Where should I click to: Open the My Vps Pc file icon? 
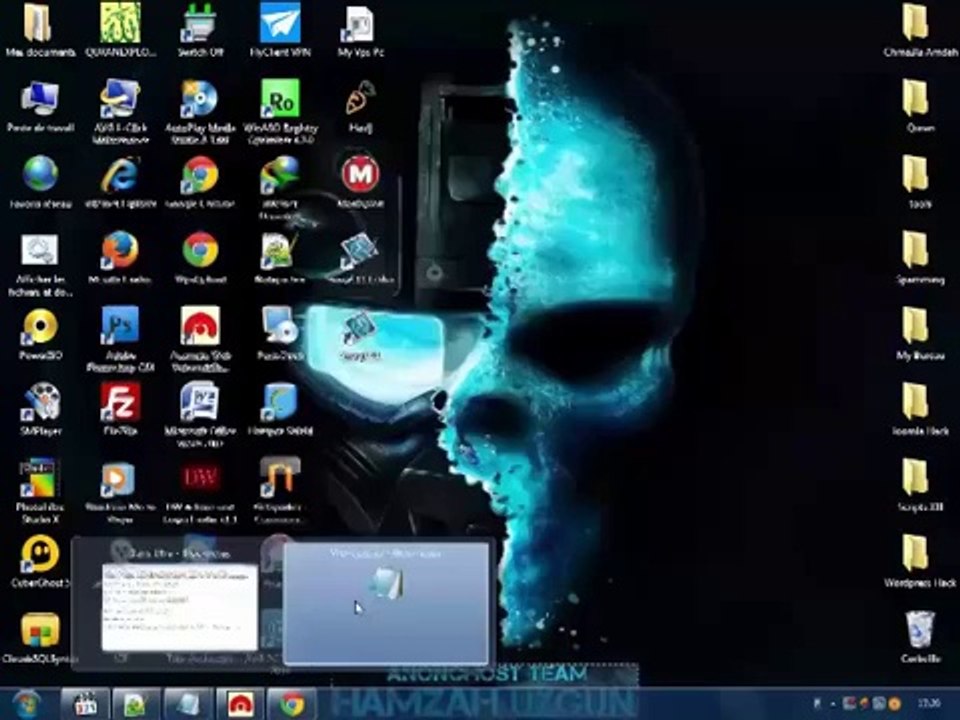(x=360, y=24)
